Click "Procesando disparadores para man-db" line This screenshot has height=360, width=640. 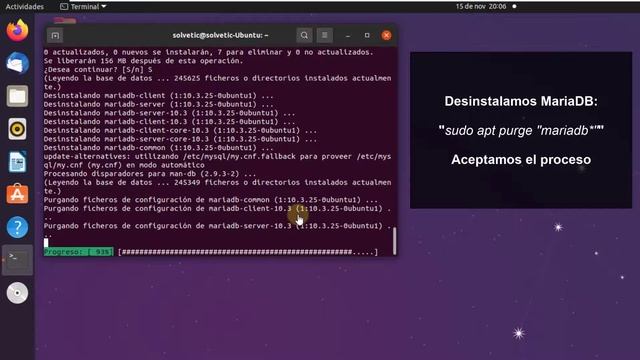150,174
